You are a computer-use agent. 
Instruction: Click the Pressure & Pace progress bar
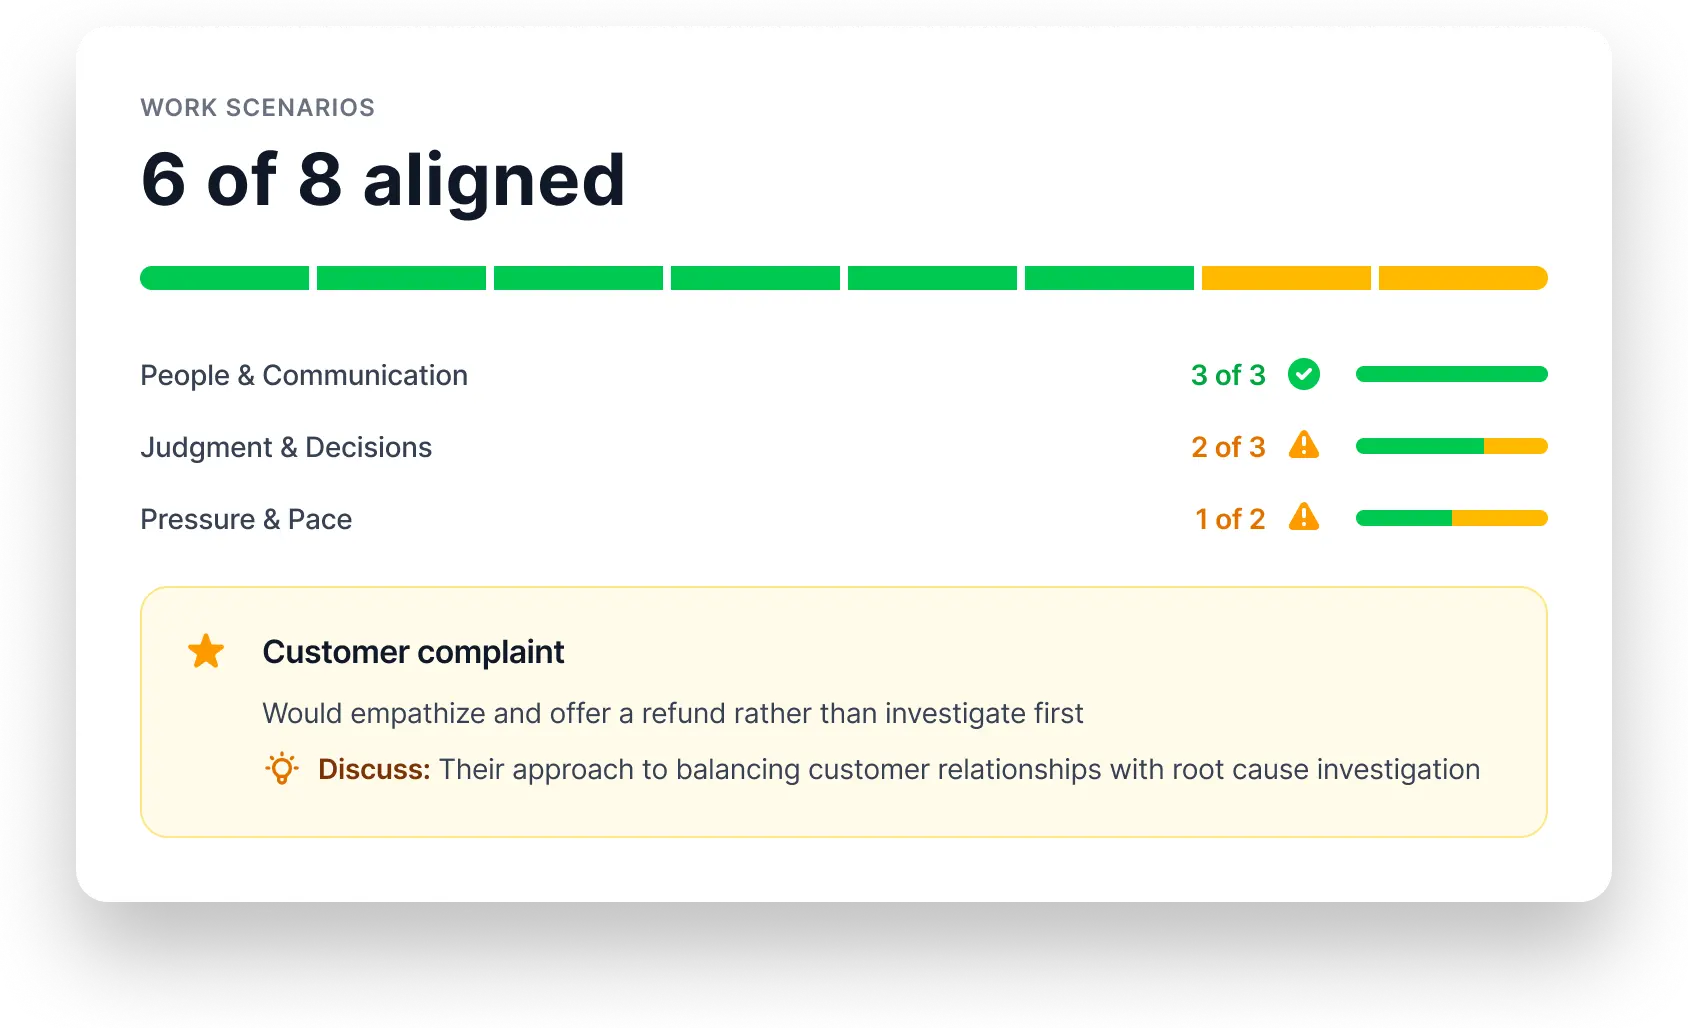pyautogui.click(x=1451, y=518)
